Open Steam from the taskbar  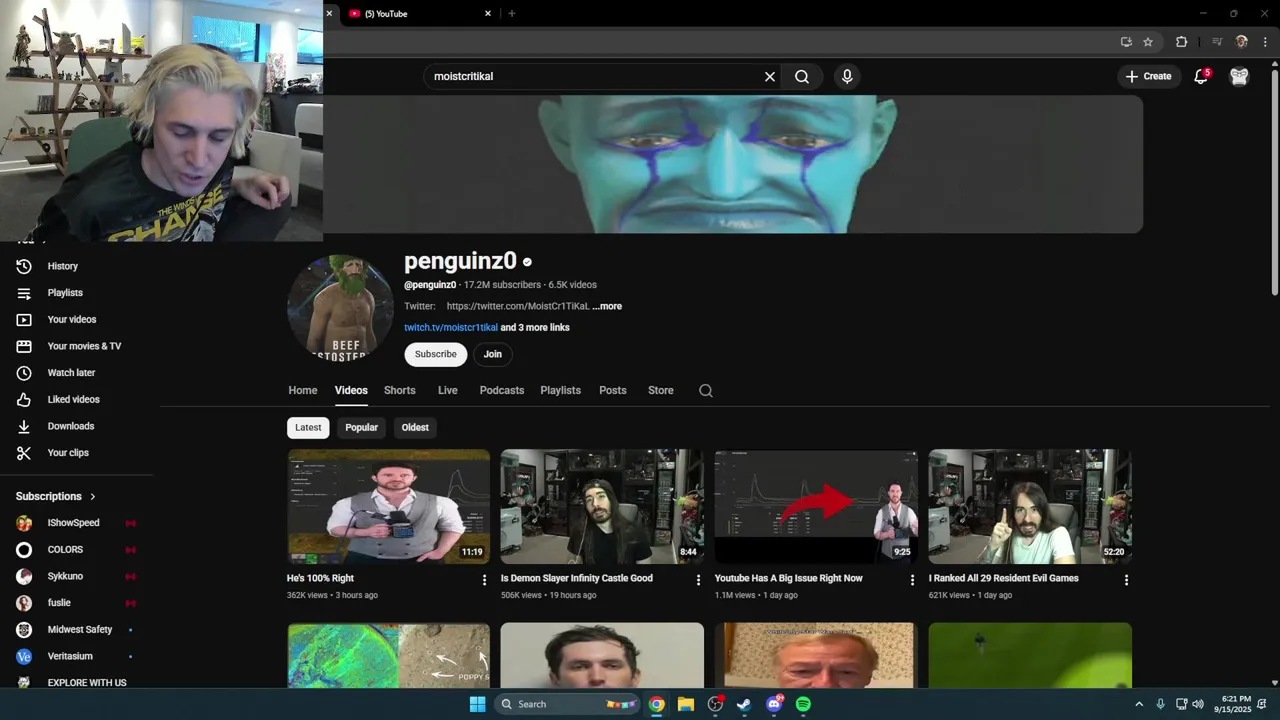744,704
